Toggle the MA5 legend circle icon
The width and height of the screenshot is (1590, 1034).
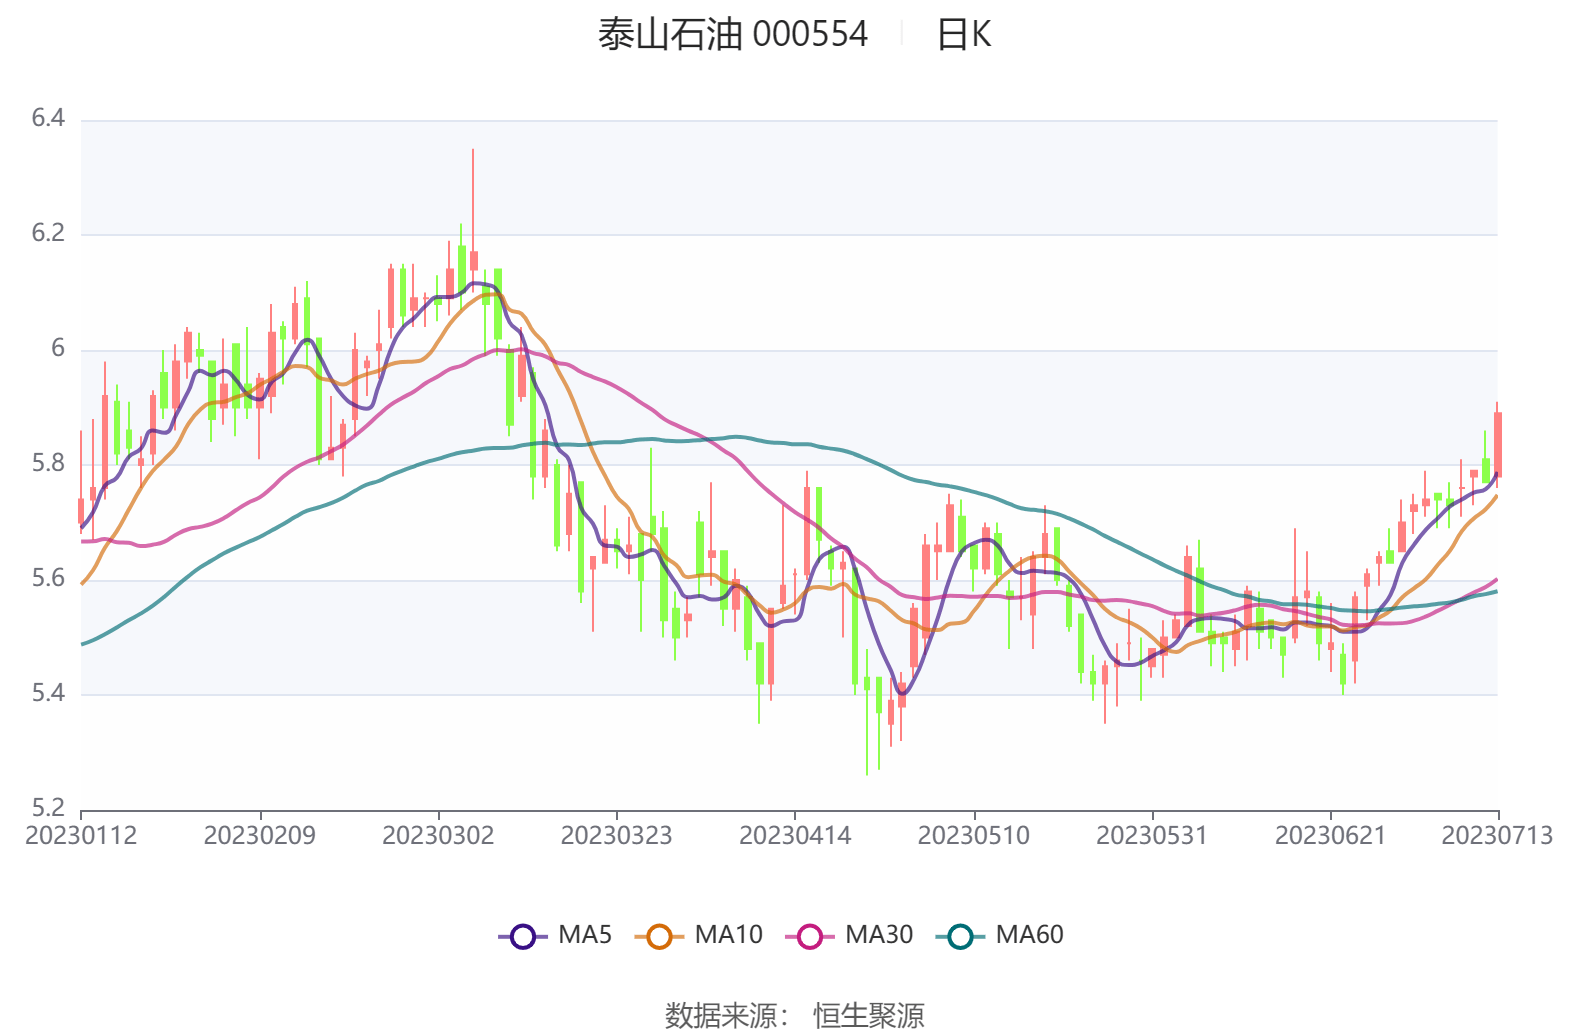click(523, 936)
